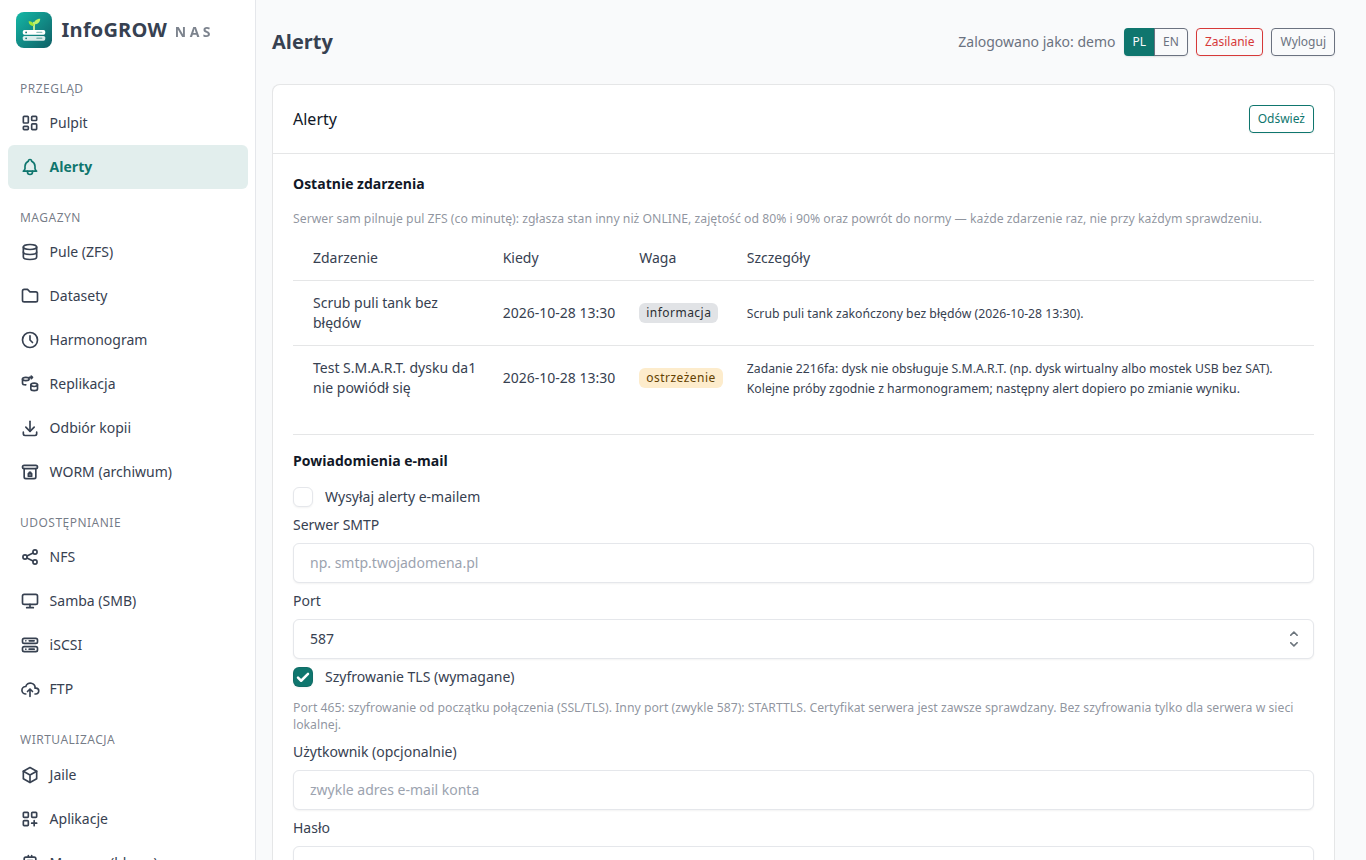
Task: Click the Odśwież button
Action: point(1281,119)
